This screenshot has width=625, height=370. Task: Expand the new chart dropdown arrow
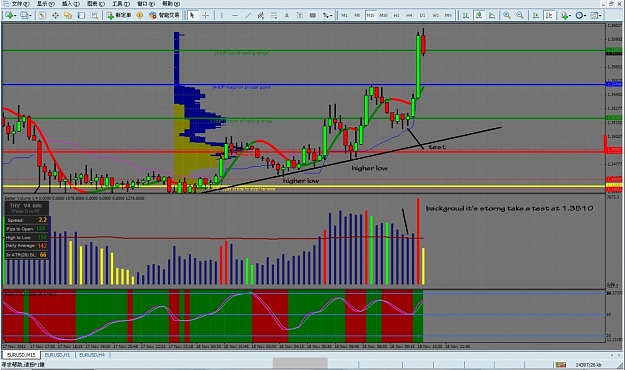tap(15, 16)
